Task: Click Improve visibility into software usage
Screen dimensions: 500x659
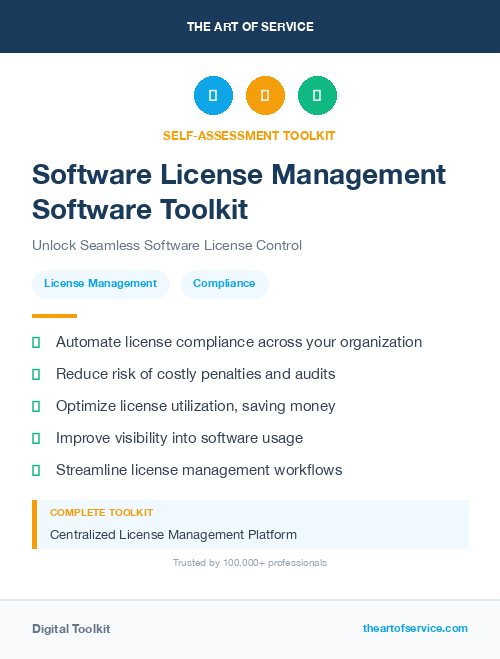Action: point(179,438)
